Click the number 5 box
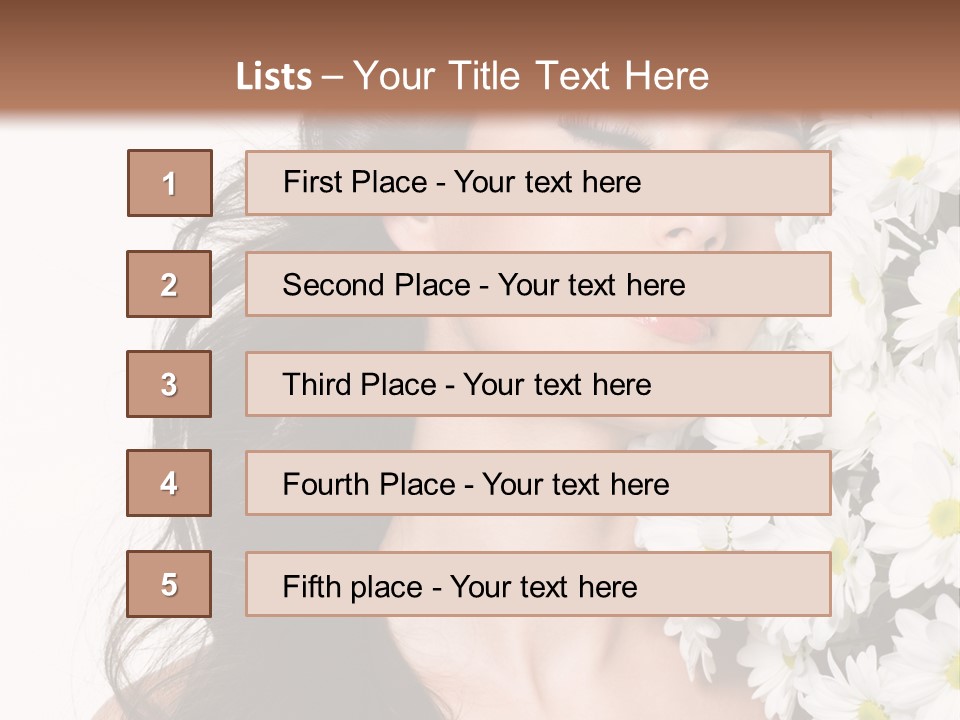 169,584
